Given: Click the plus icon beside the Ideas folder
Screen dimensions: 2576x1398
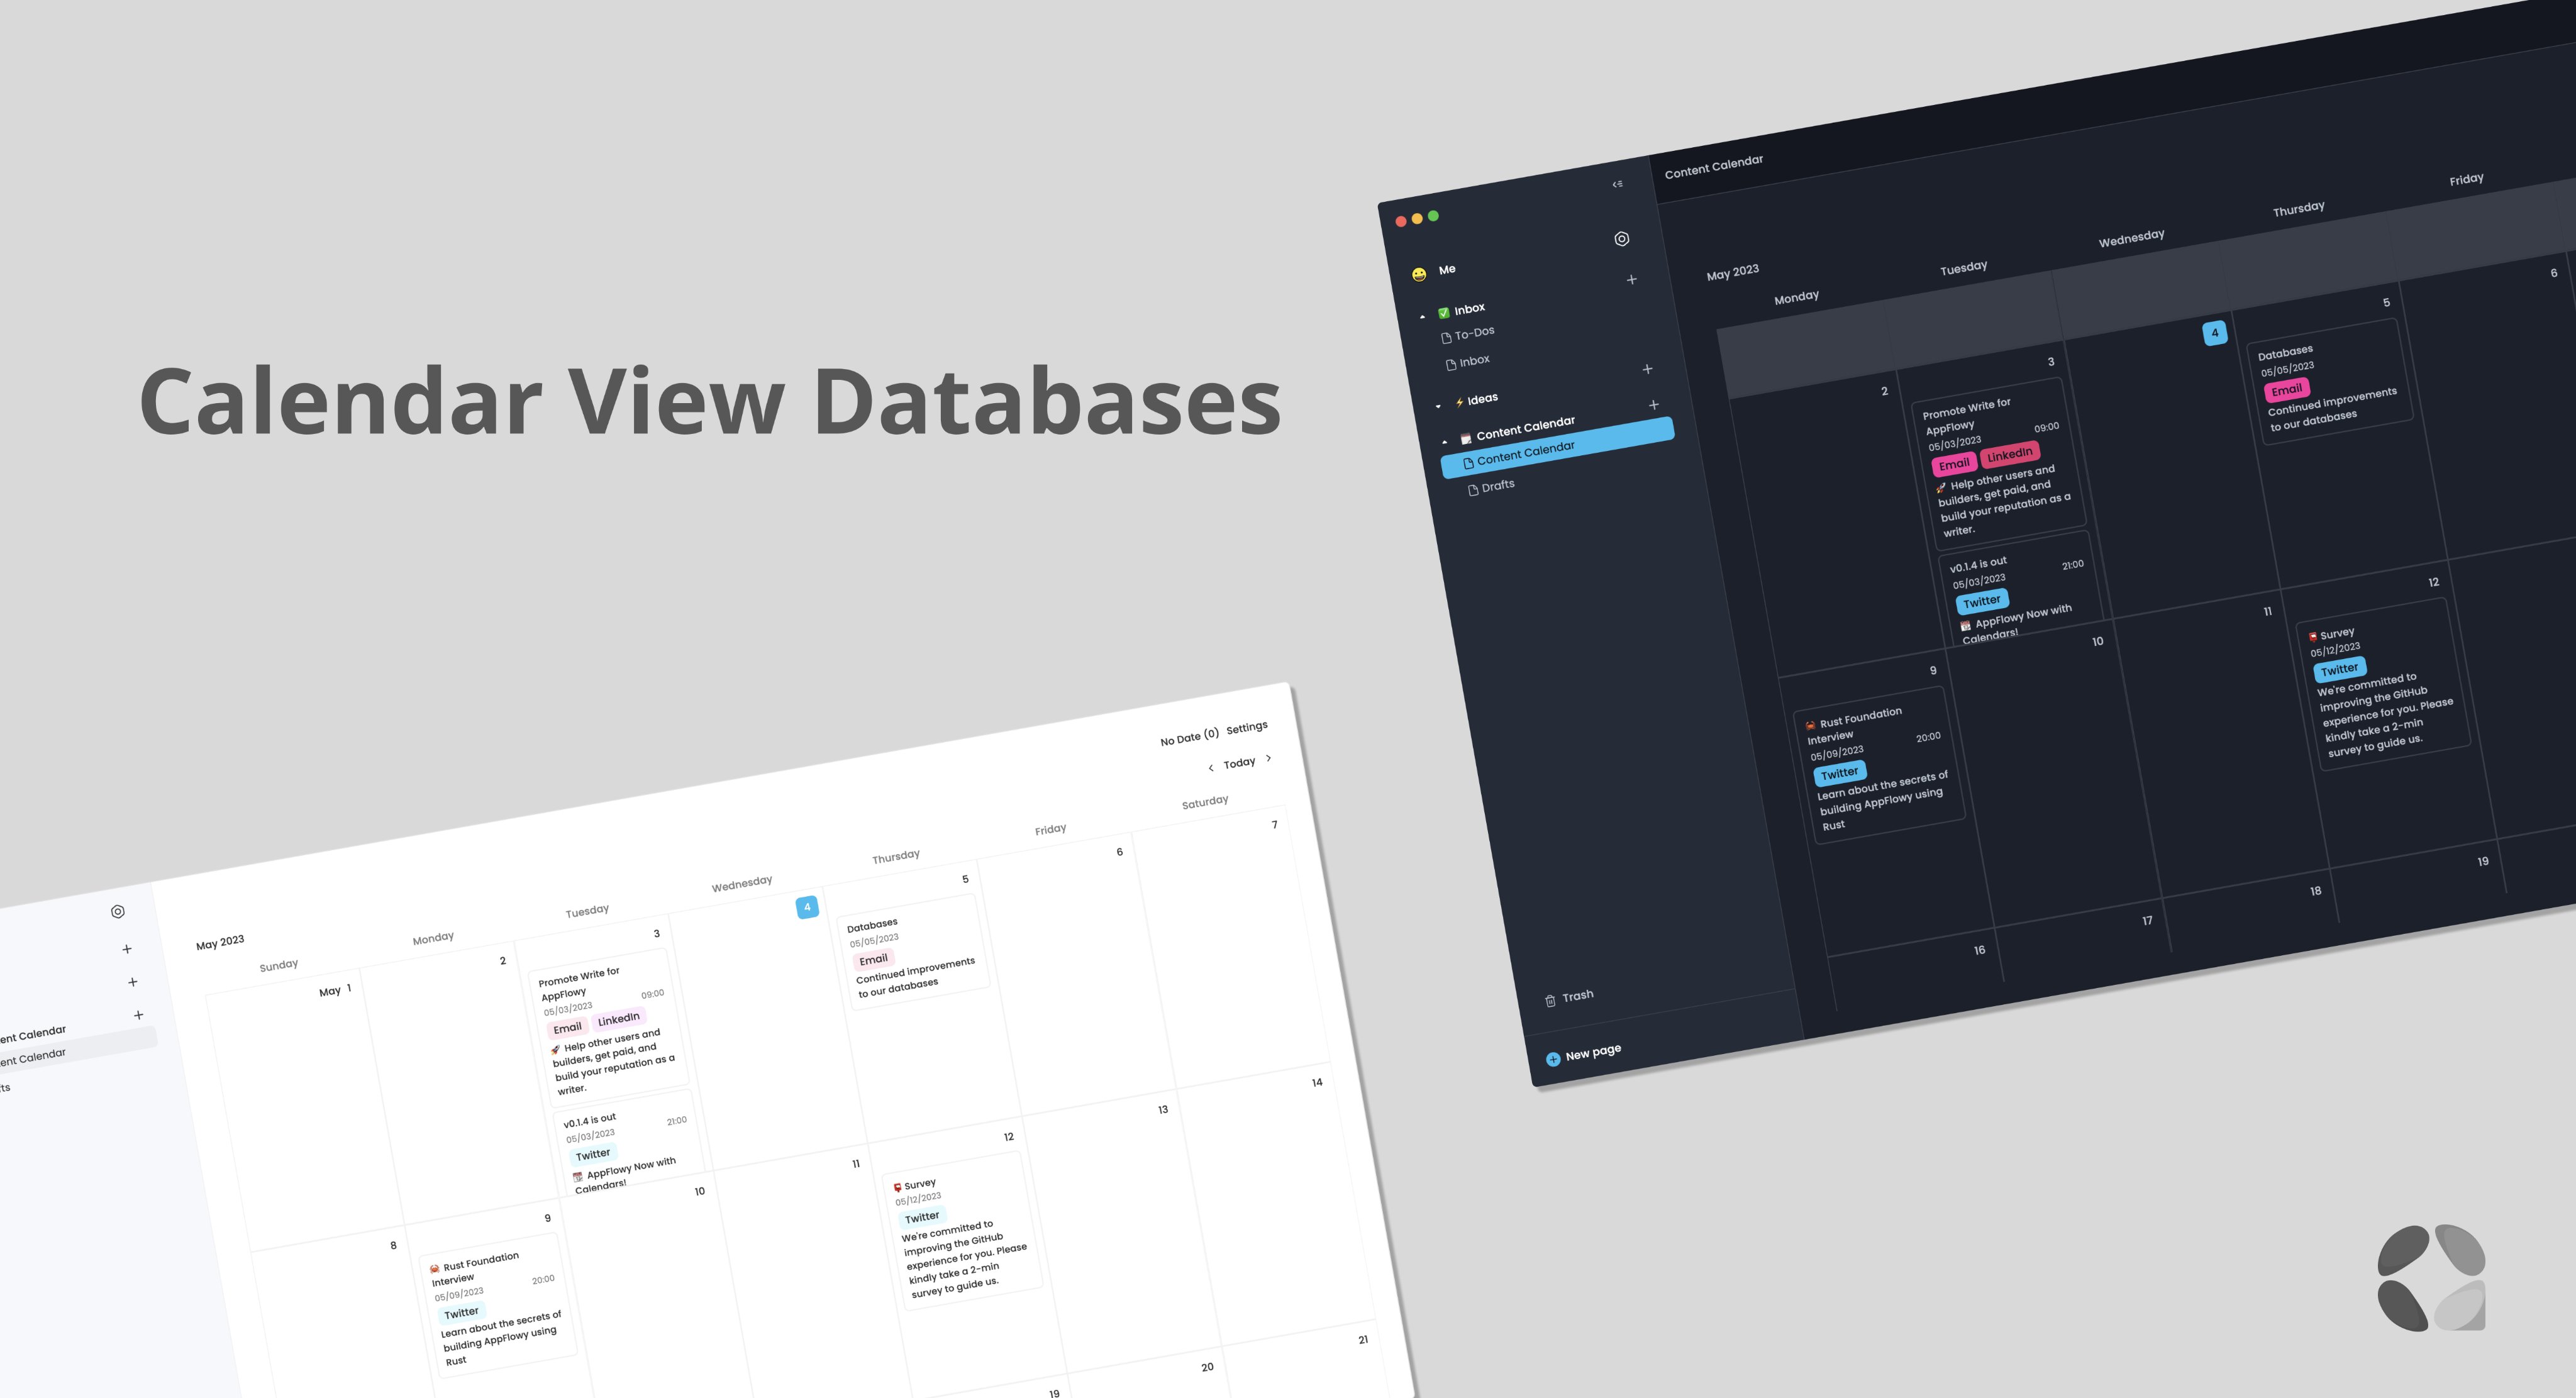Looking at the screenshot, I should click(x=1653, y=405).
